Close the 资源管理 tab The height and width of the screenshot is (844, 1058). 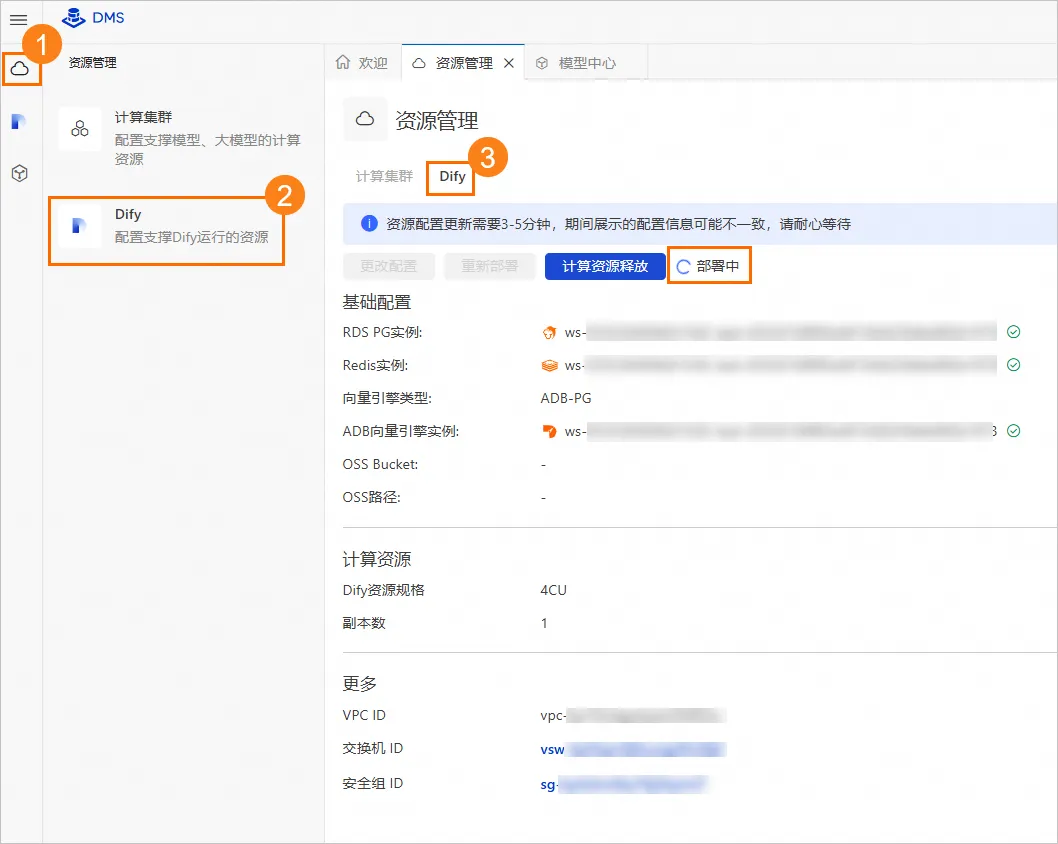point(509,63)
